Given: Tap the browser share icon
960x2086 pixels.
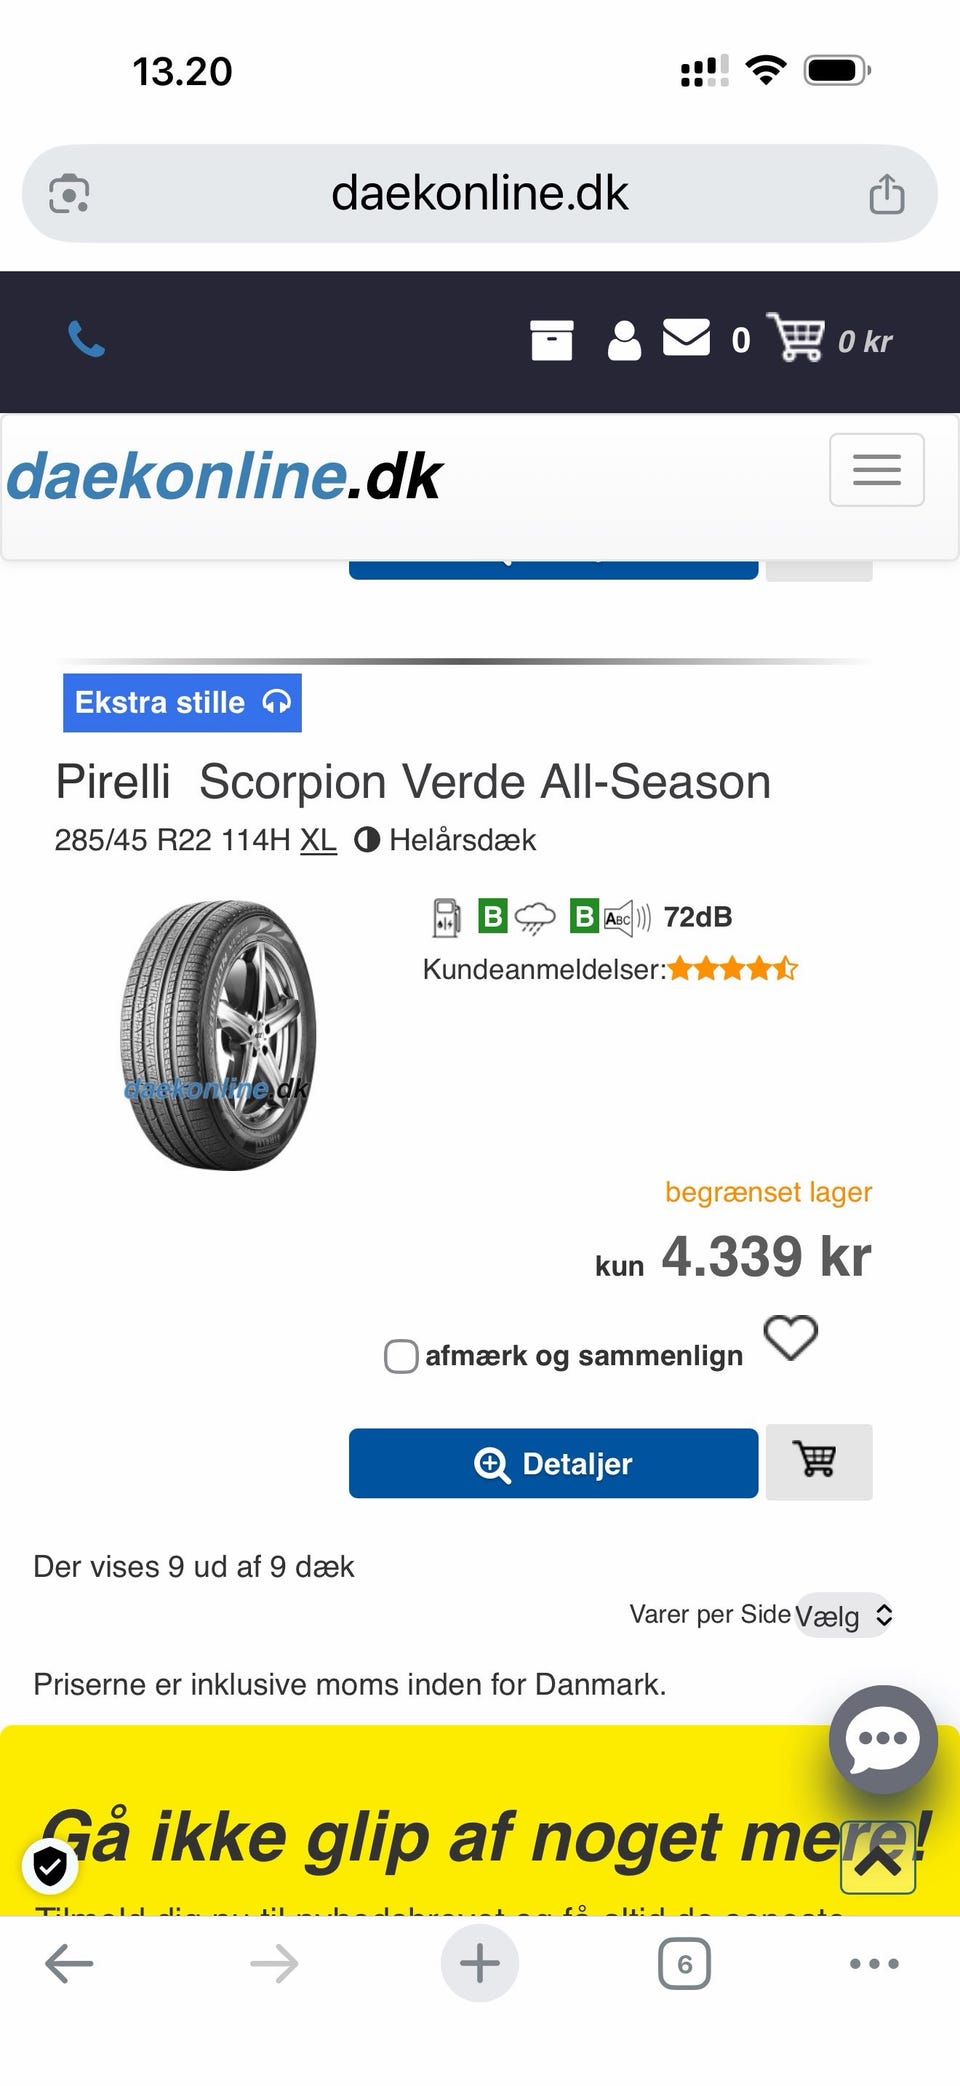Looking at the screenshot, I should [x=886, y=194].
